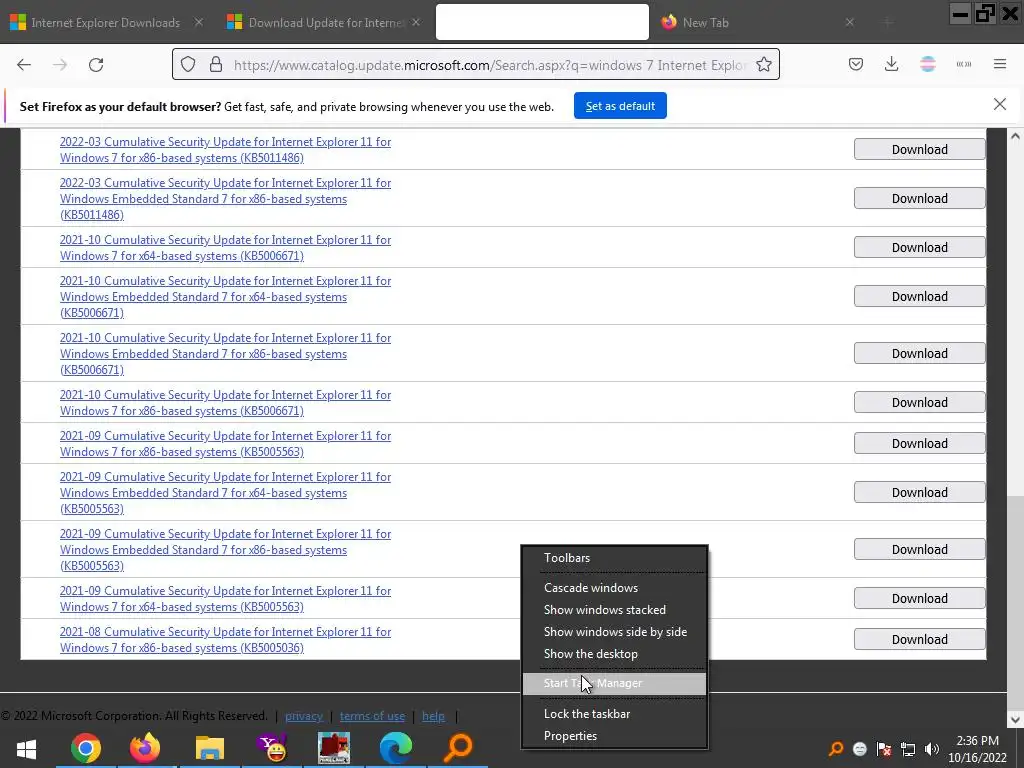Open the help footer link
This screenshot has width=1024, height=768.
tap(433, 716)
